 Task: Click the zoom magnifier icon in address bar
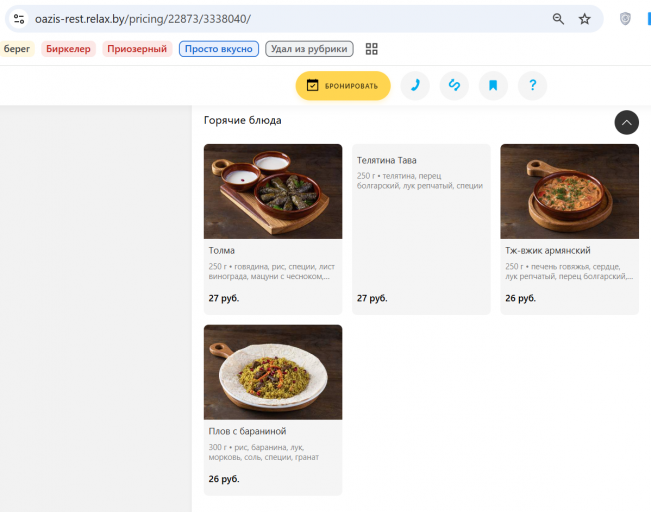(x=558, y=19)
